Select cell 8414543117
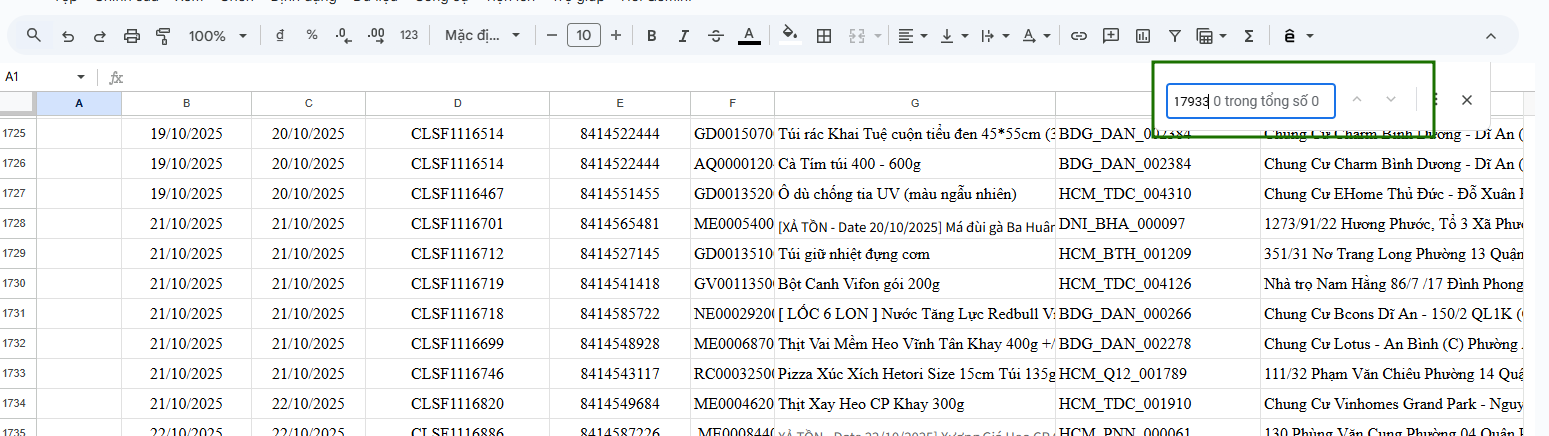The image size is (1549, 436). point(620,373)
